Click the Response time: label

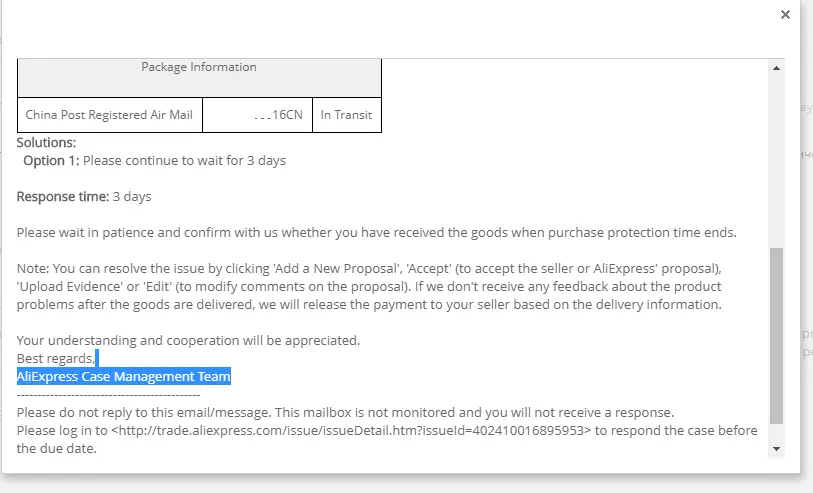click(x=63, y=196)
